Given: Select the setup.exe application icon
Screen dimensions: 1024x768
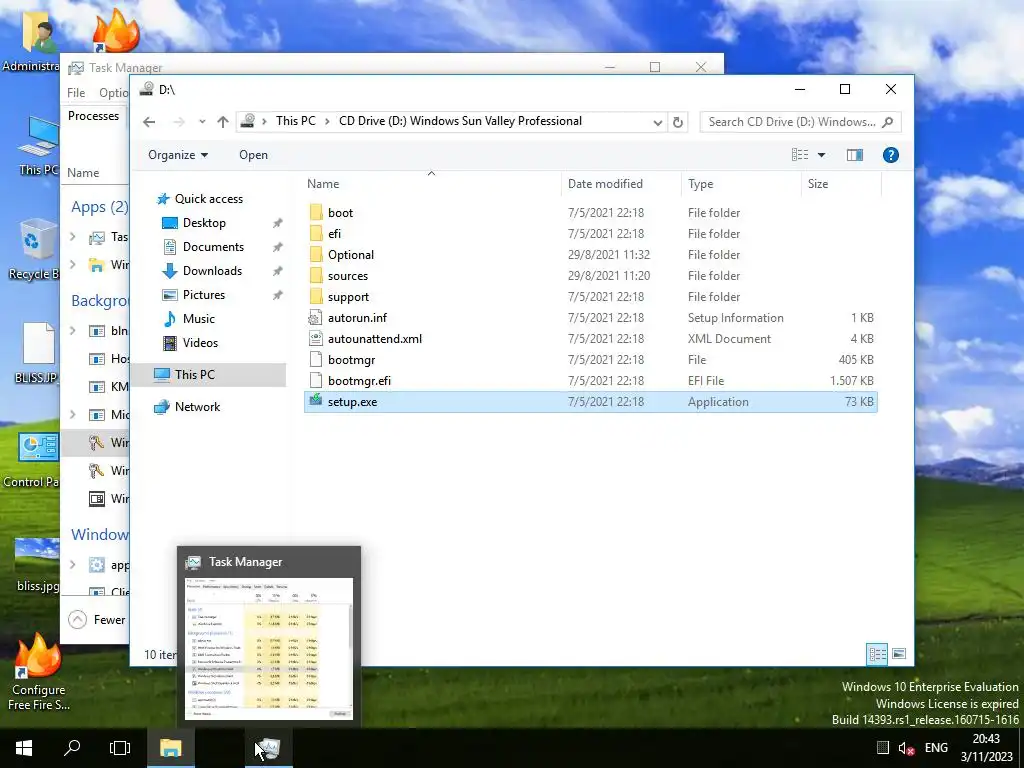Looking at the screenshot, I should 316,401.
